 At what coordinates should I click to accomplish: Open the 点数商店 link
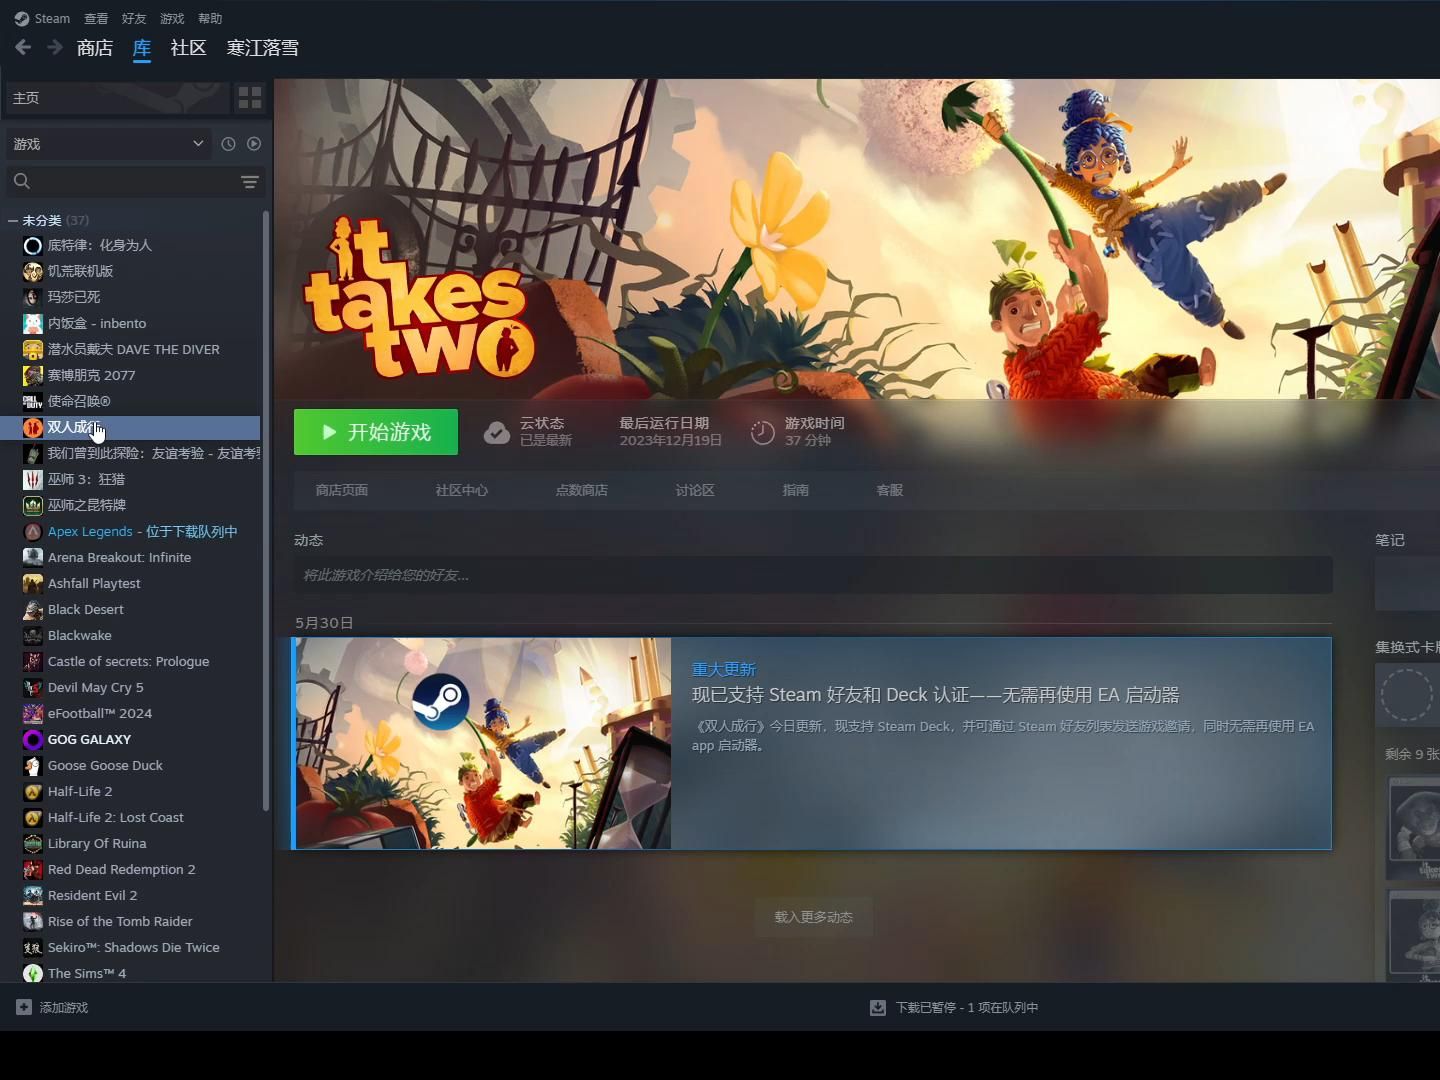[x=582, y=490]
